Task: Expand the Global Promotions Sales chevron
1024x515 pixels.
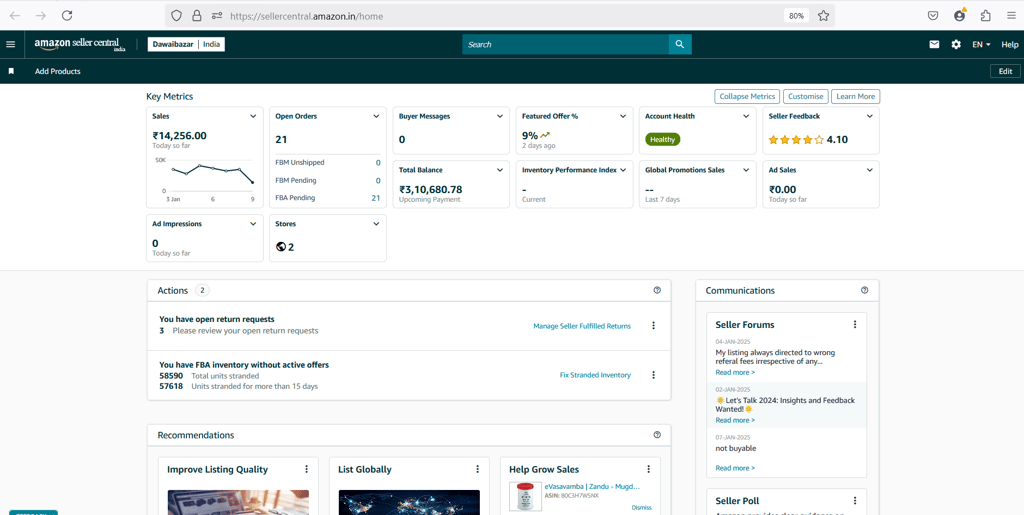Action: pyautogui.click(x=746, y=170)
